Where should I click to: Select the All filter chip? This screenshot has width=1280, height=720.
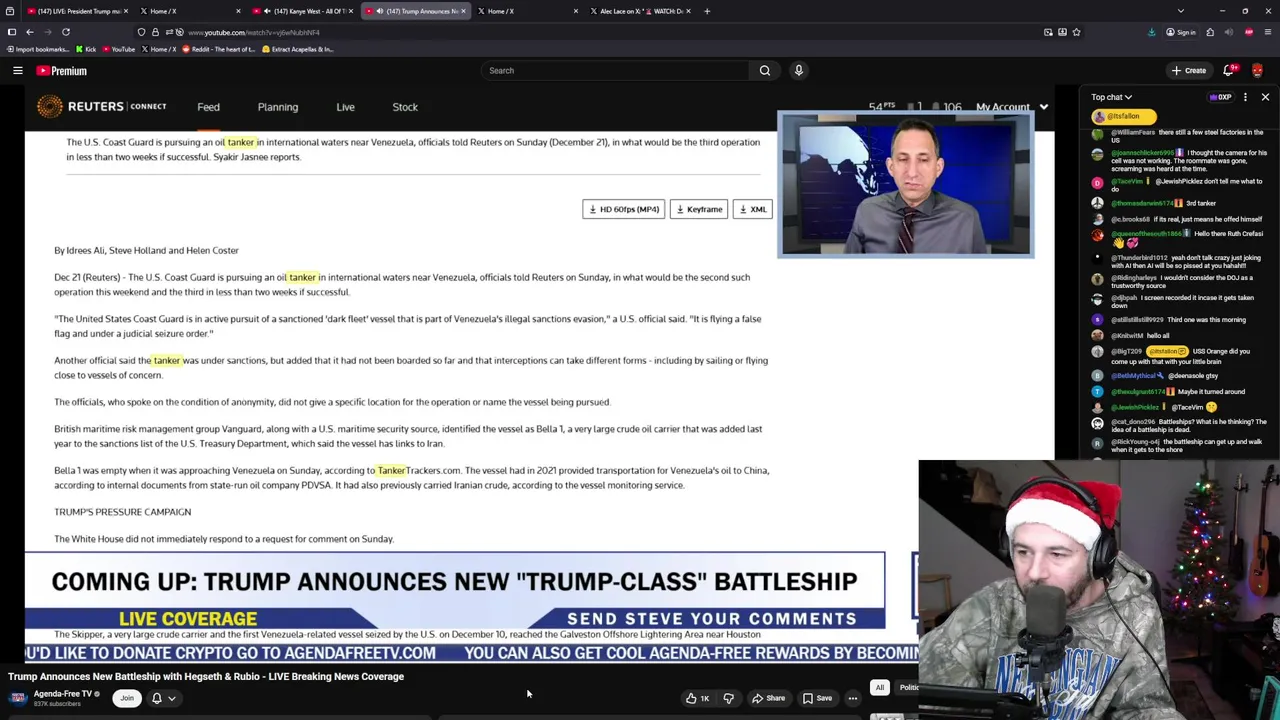coord(880,688)
